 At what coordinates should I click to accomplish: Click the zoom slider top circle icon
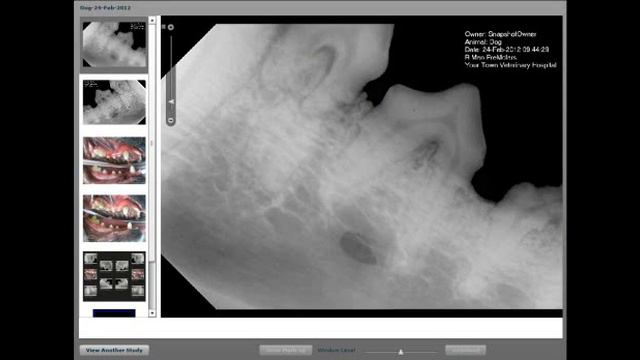(171, 27)
